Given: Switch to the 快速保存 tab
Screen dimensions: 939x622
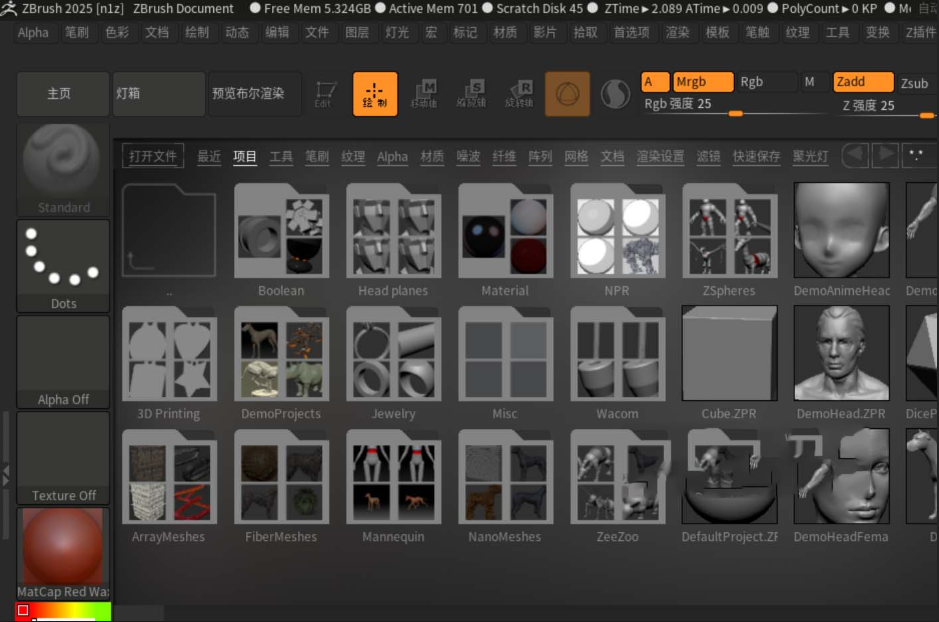Looking at the screenshot, I should click(x=756, y=157).
